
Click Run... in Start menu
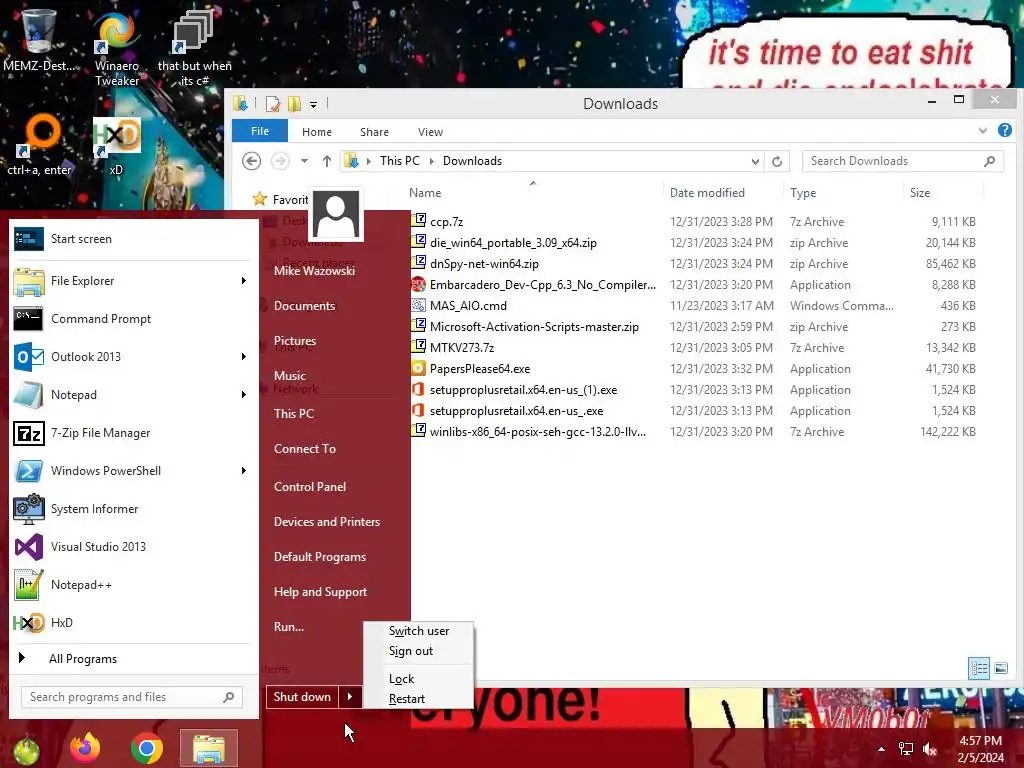click(289, 627)
